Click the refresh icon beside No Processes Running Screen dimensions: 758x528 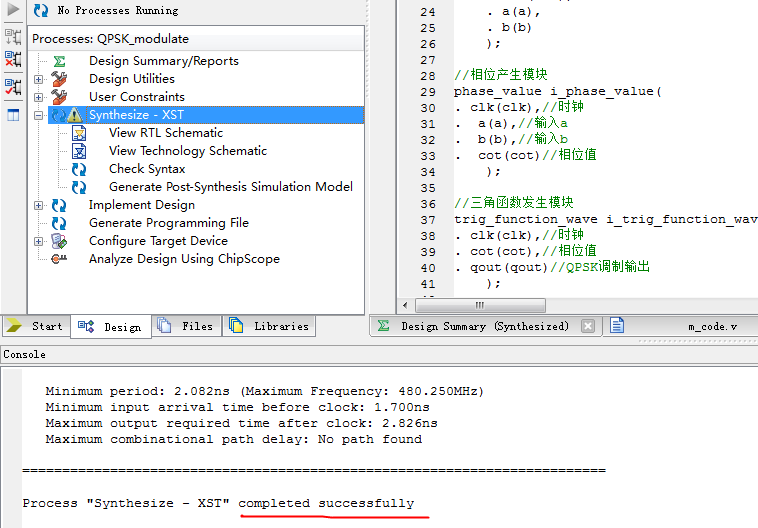click(x=41, y=10)
